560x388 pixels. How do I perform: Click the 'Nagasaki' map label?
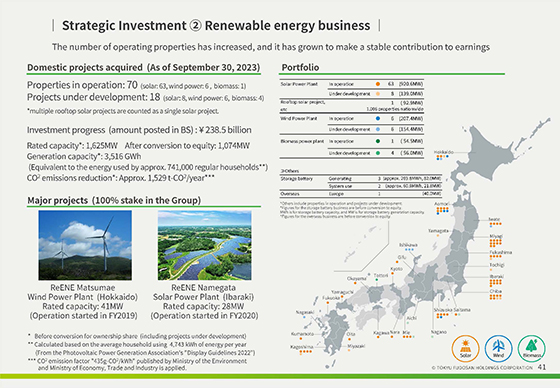pyautogui.click(x=305, y=312)
